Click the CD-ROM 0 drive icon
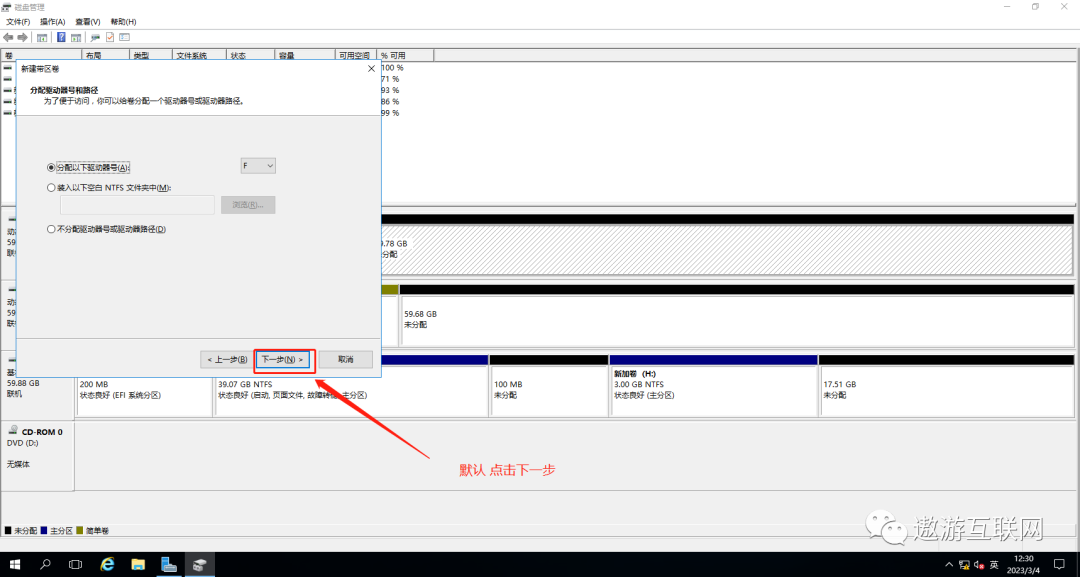1080x577 pixels. tap(13, 431)
